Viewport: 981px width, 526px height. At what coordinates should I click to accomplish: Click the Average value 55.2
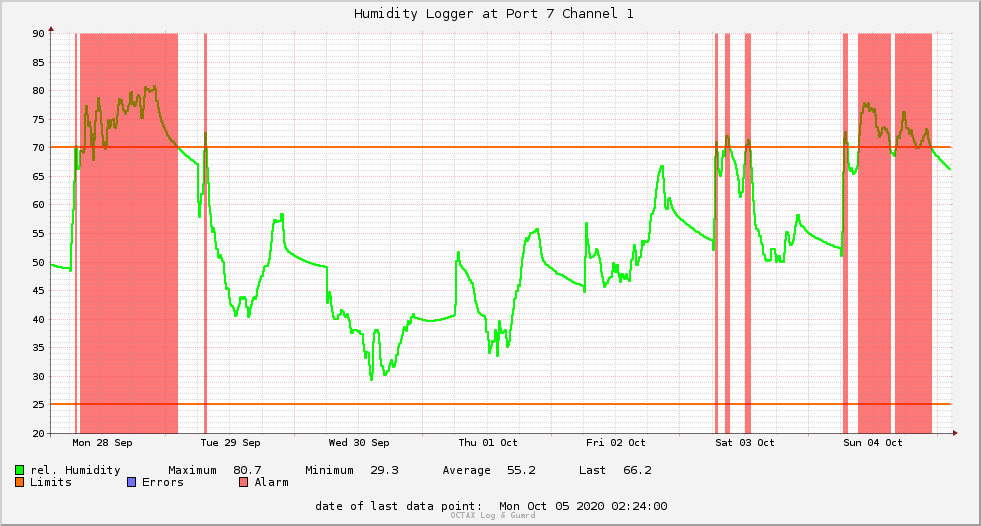click(521, 470)
